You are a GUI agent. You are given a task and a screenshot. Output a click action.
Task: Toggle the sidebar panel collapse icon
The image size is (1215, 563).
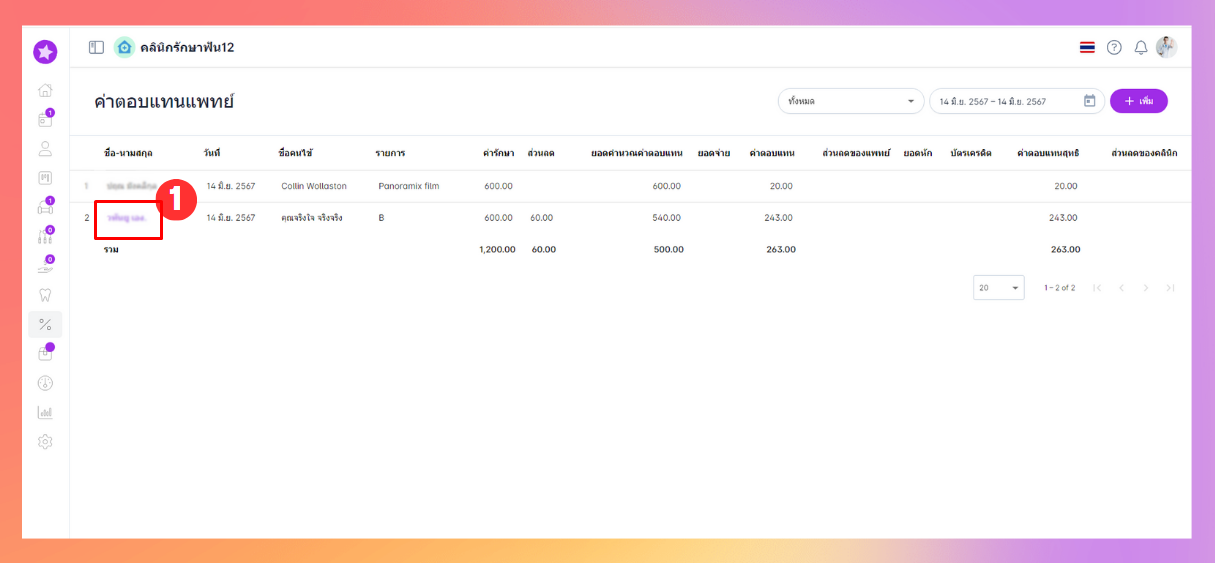96,47
